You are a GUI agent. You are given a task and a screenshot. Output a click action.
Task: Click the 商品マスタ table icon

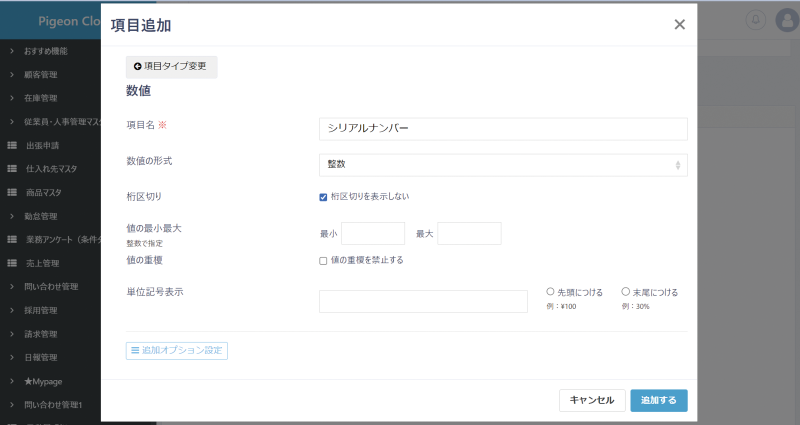click(x=12, y=192)
